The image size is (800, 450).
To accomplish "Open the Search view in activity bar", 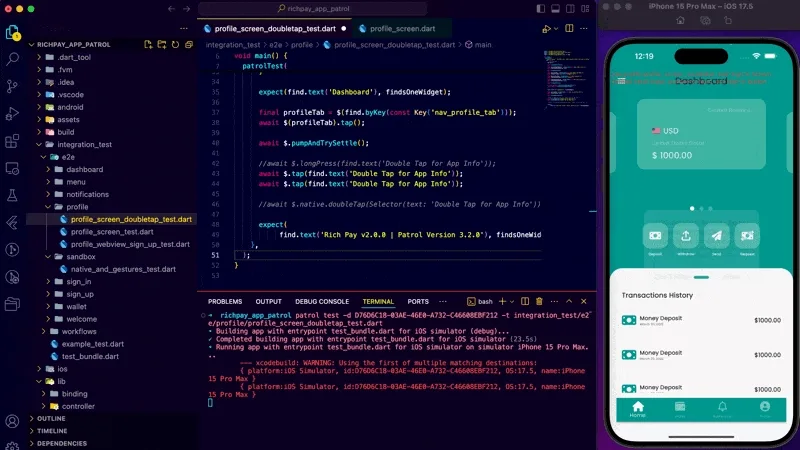I will point(13,59).
